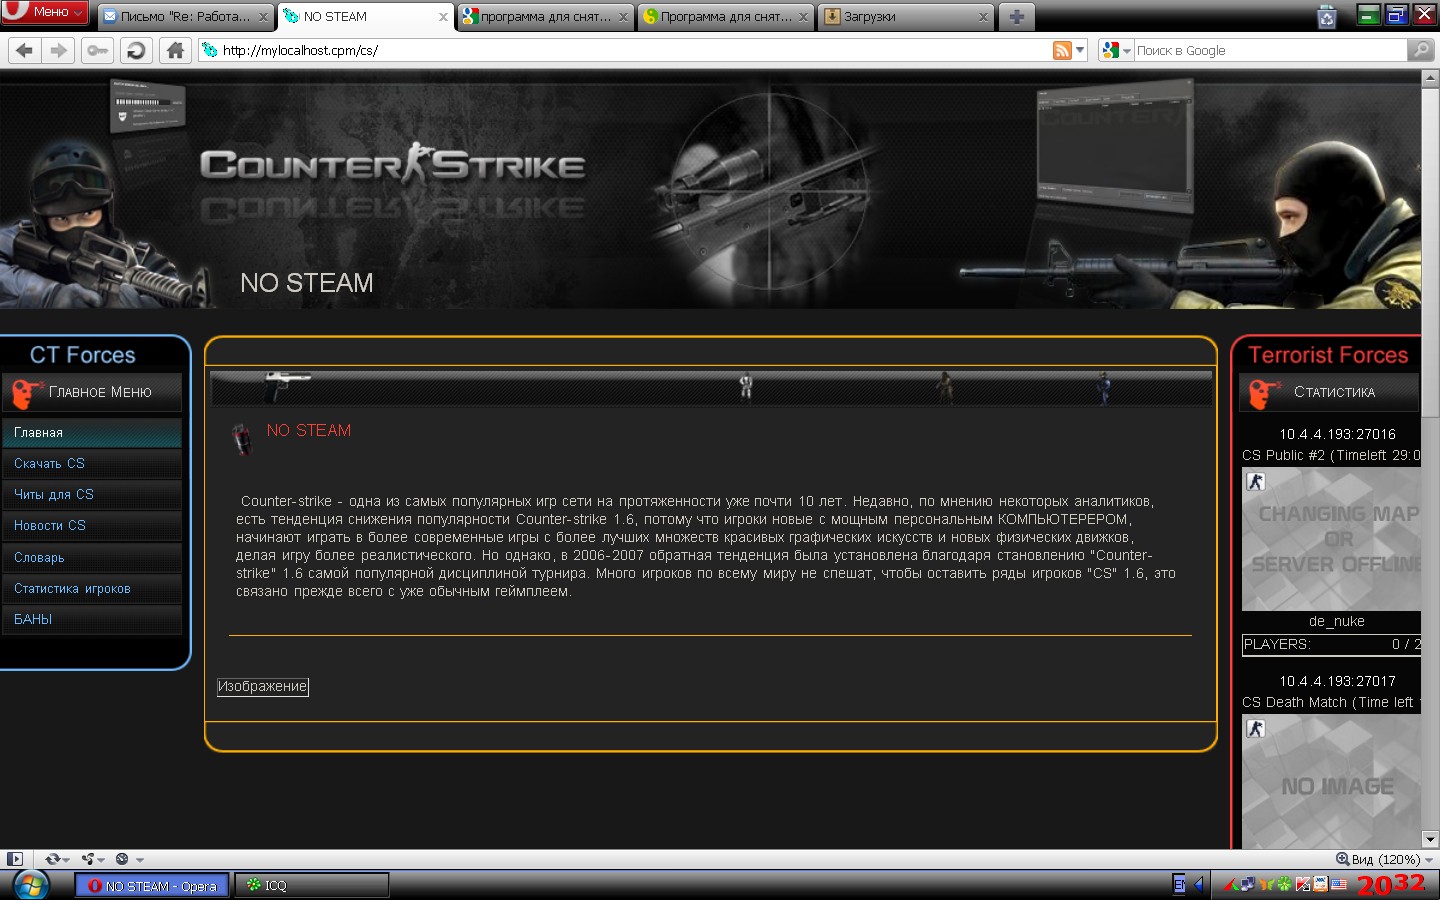Click the 10.4.4.193:27016 server address
The image size is (1440, 900).
pos(1337,434)
